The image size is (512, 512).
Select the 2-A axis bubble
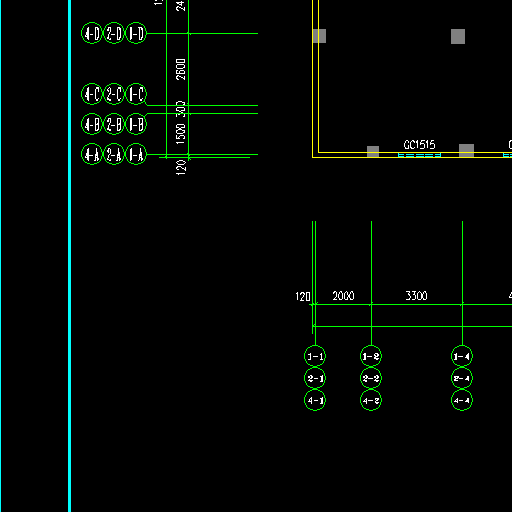pyautogui.click(x=114, y=154)
